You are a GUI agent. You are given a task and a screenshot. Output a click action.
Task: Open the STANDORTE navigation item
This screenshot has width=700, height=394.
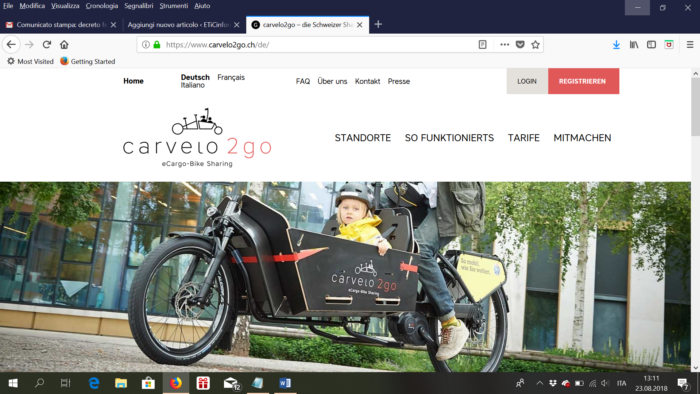[x=362, y=138]
